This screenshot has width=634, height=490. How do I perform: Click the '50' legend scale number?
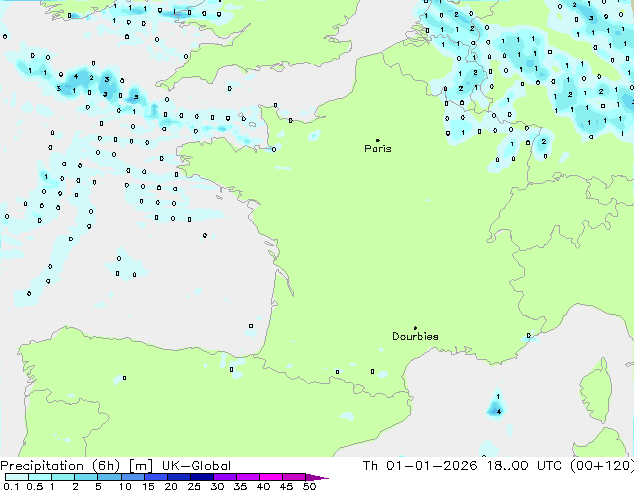[x=309, y=486]
